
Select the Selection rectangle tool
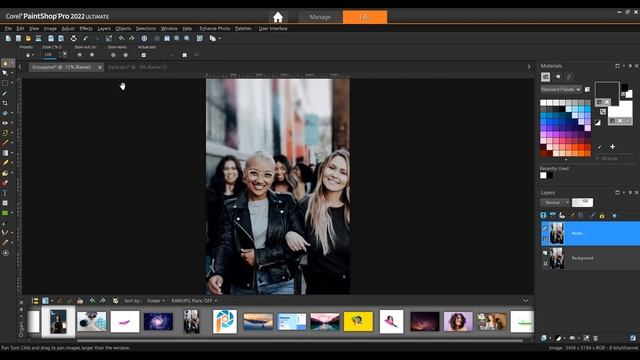pyautogui.click(x=5, y=83)
